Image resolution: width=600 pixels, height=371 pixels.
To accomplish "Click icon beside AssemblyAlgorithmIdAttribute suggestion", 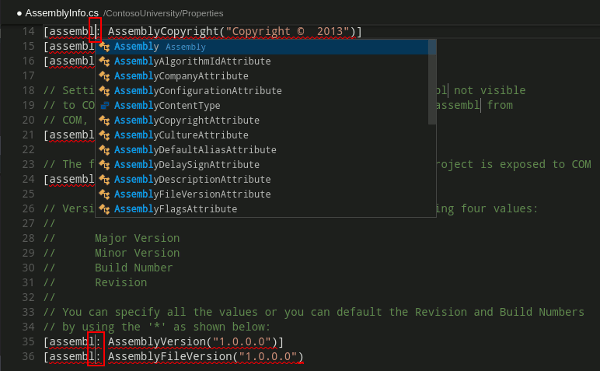I will tap(104, 61).
